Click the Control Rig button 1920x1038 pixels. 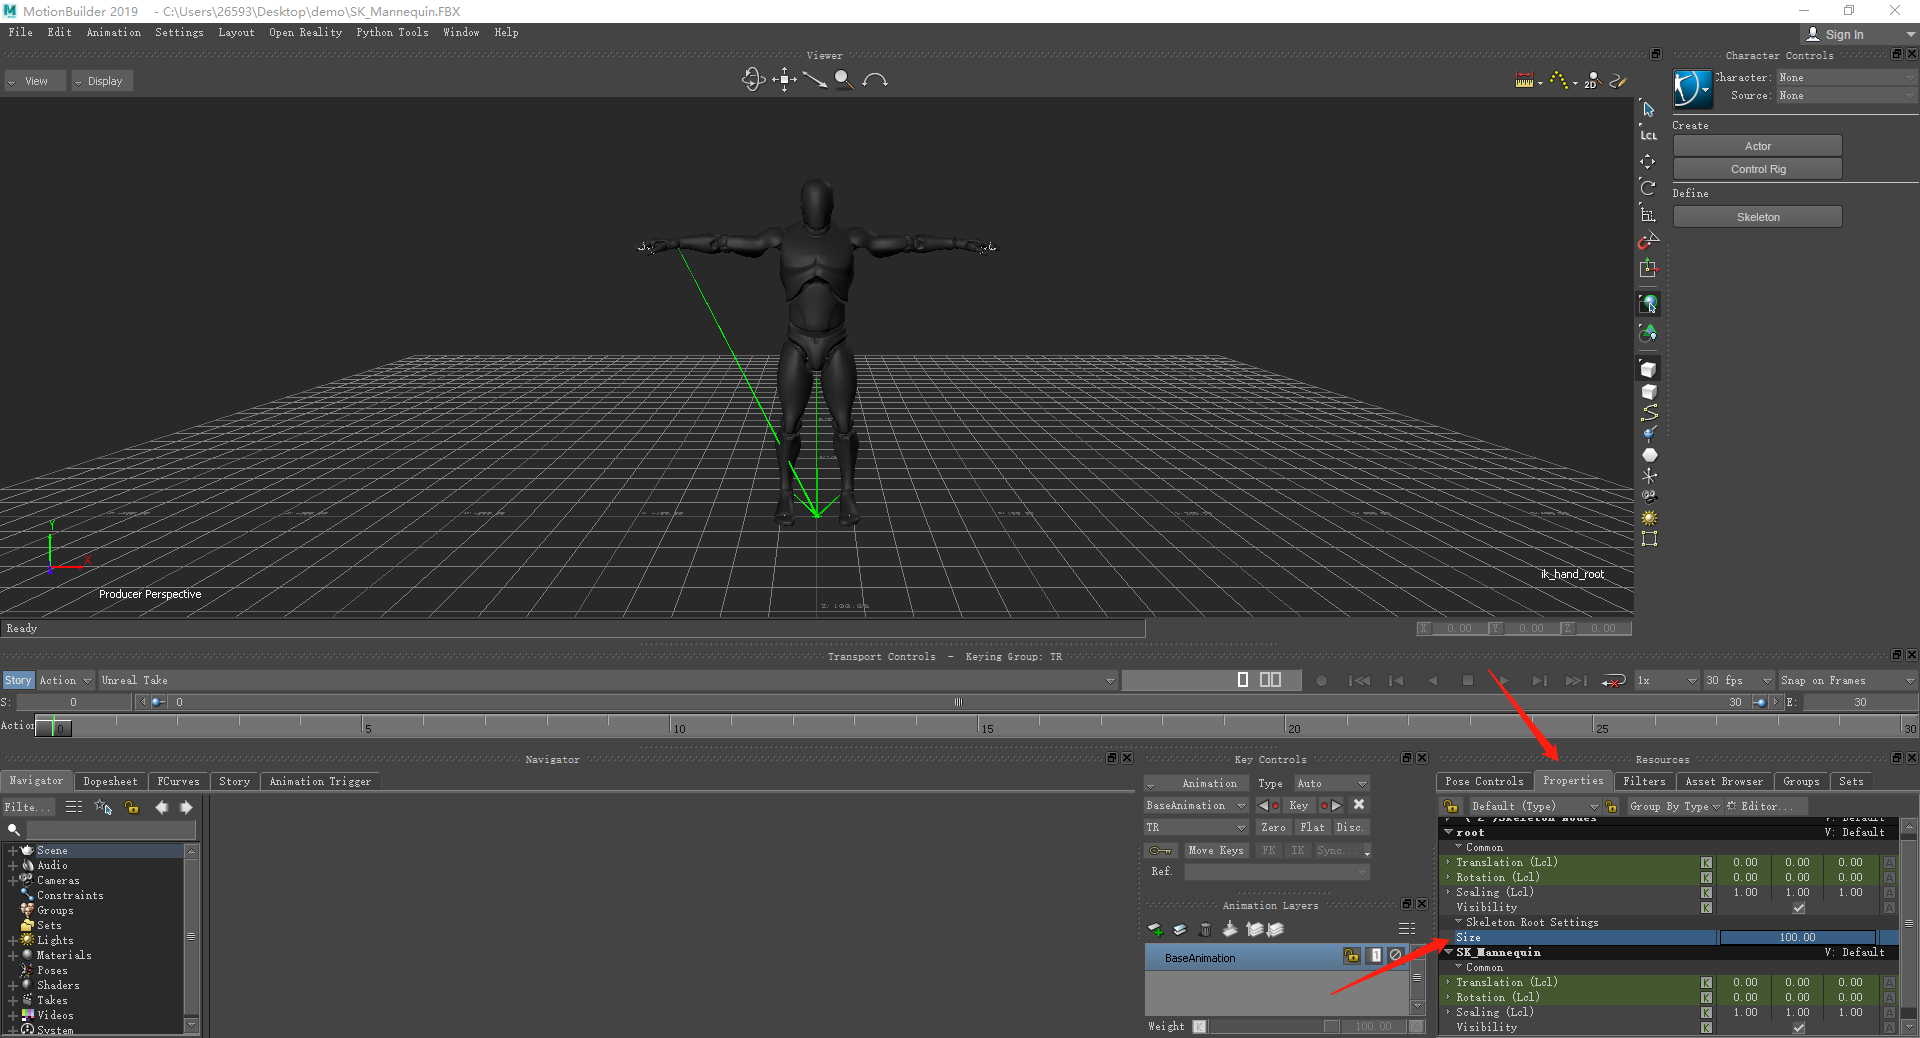coord(1756,168)
